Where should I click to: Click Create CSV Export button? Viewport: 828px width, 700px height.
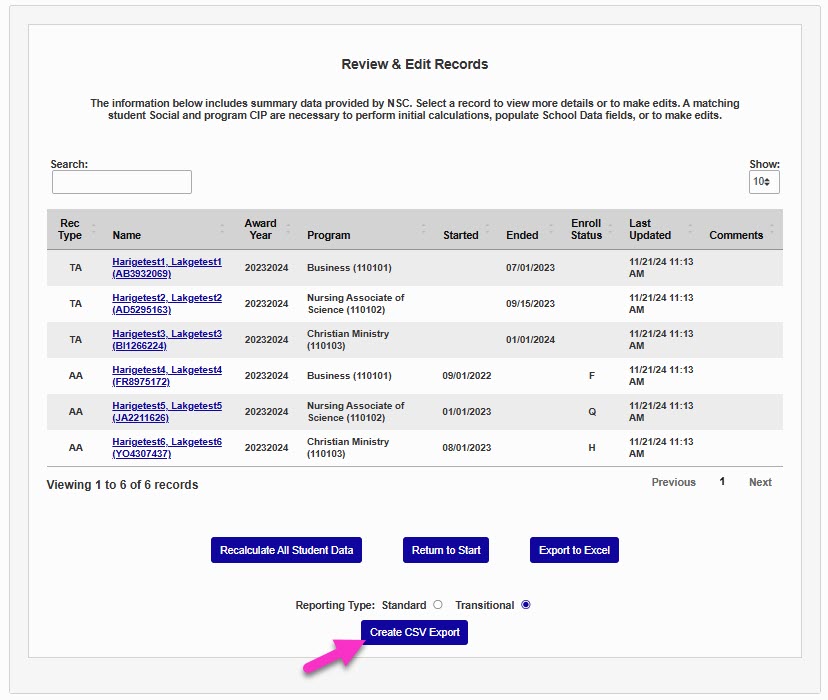point(414,632)
